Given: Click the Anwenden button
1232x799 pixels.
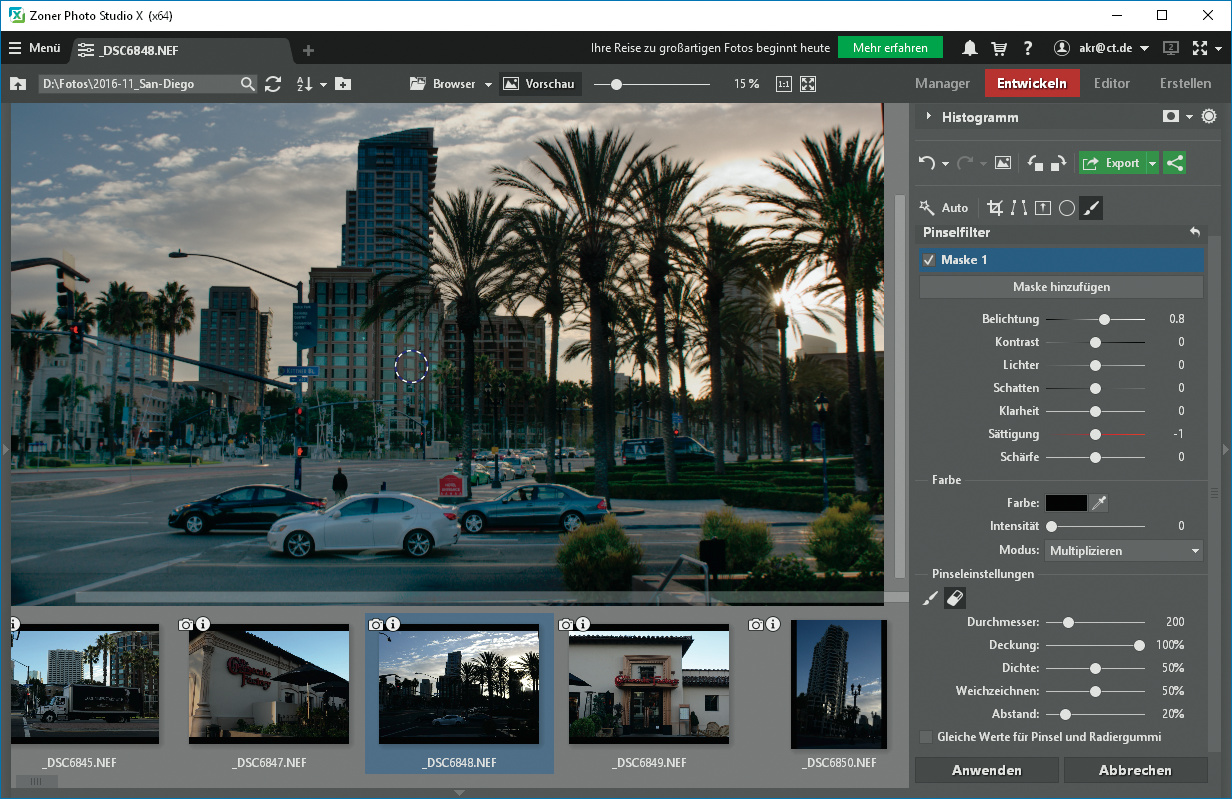Looking at the screenshot, I should pos(986,770).
